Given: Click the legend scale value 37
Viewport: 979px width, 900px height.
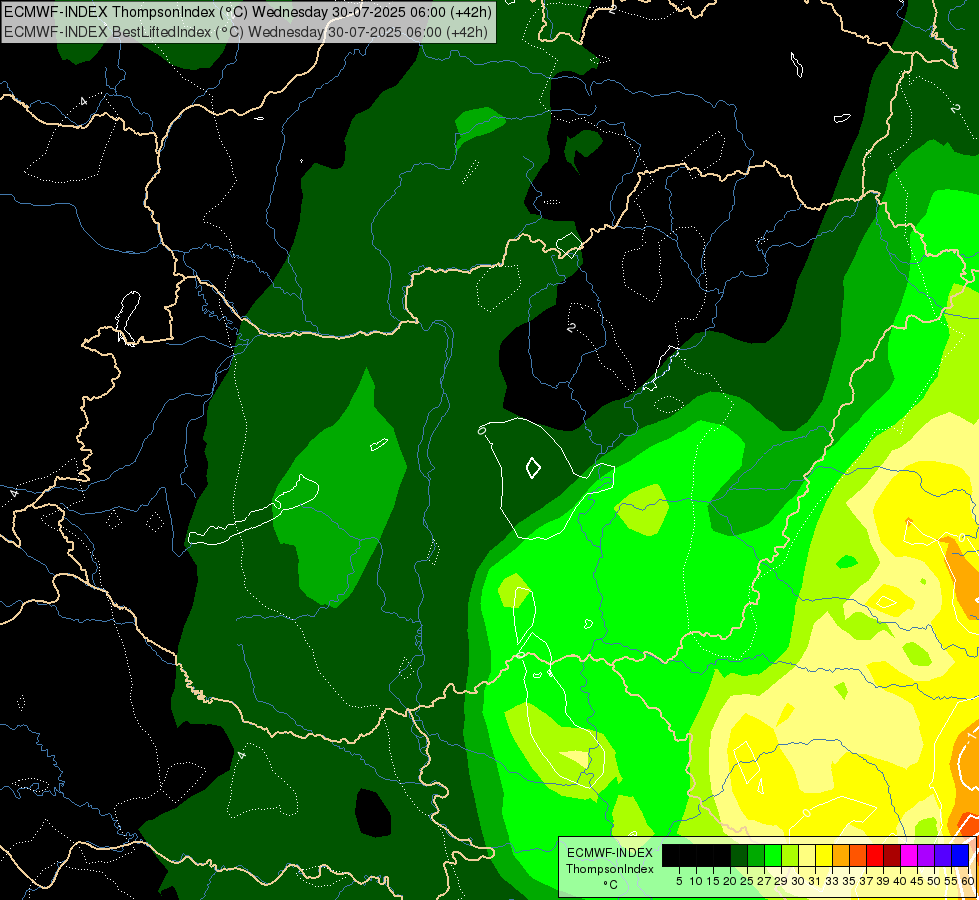Looking at the screenshot, I should tap(866, 881).
